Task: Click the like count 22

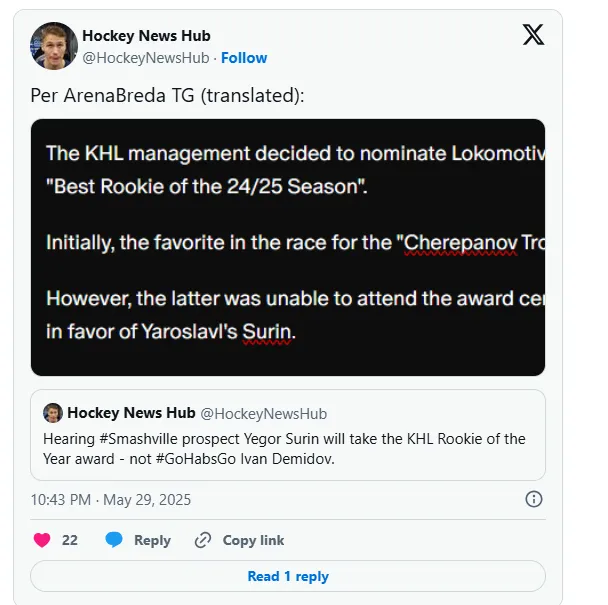Action: pos(70,540)
